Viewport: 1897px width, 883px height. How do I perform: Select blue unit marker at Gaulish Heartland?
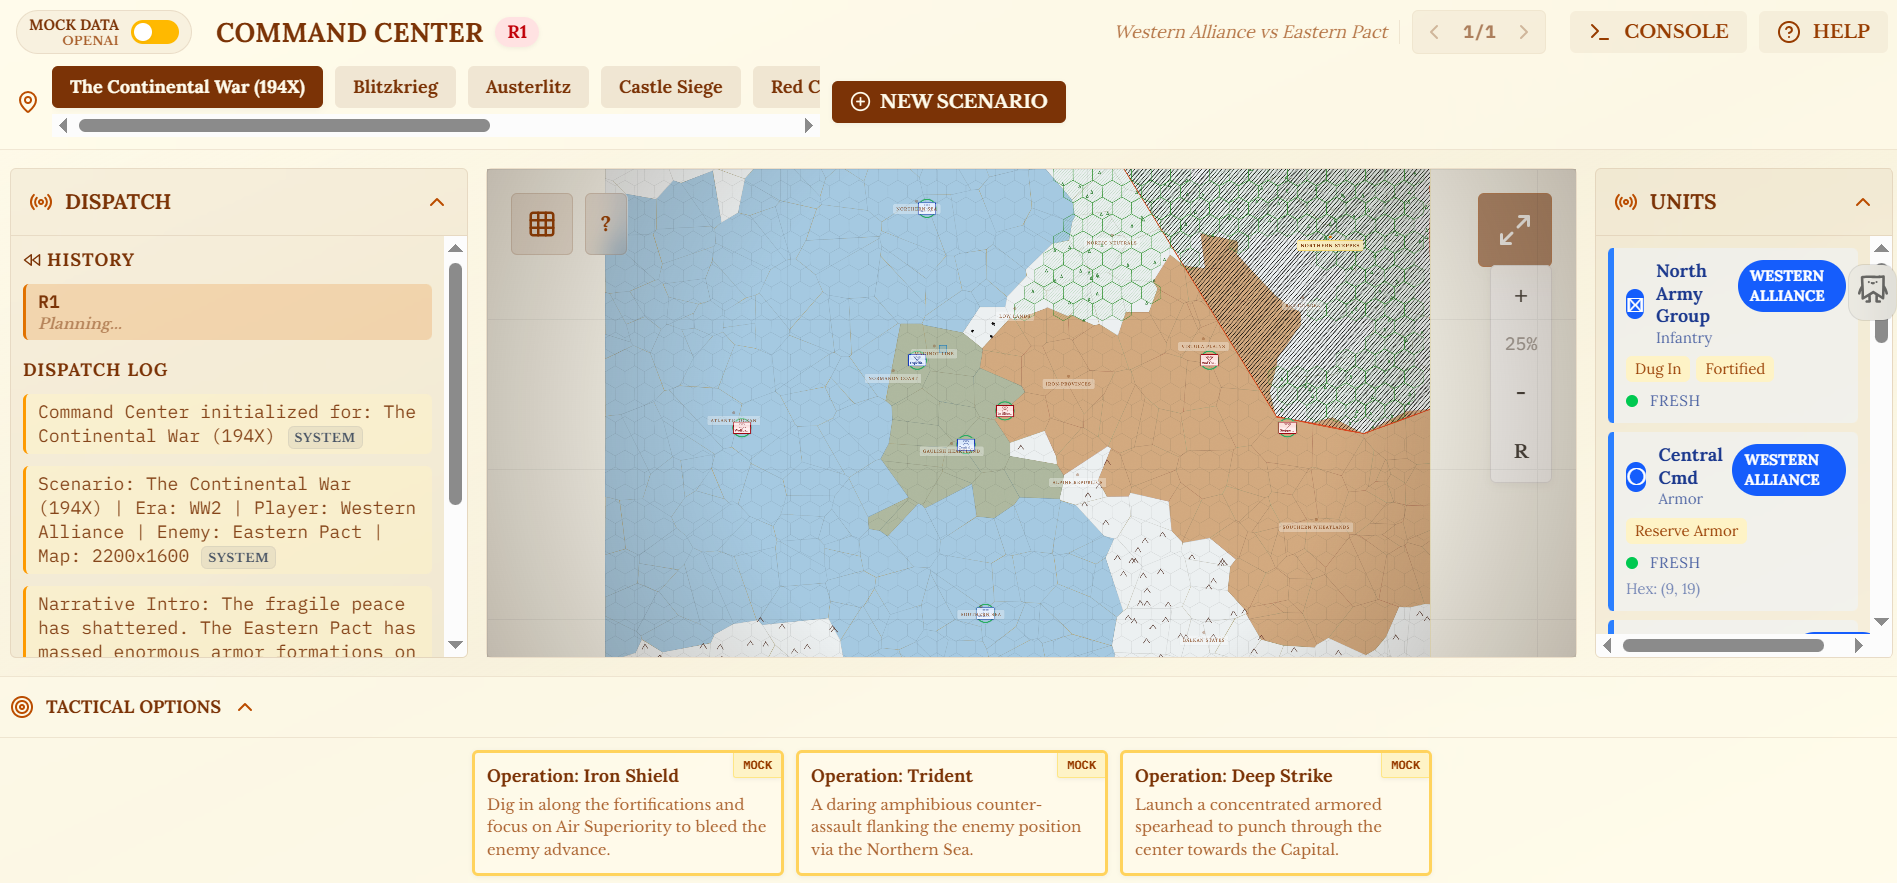(965, 444)
